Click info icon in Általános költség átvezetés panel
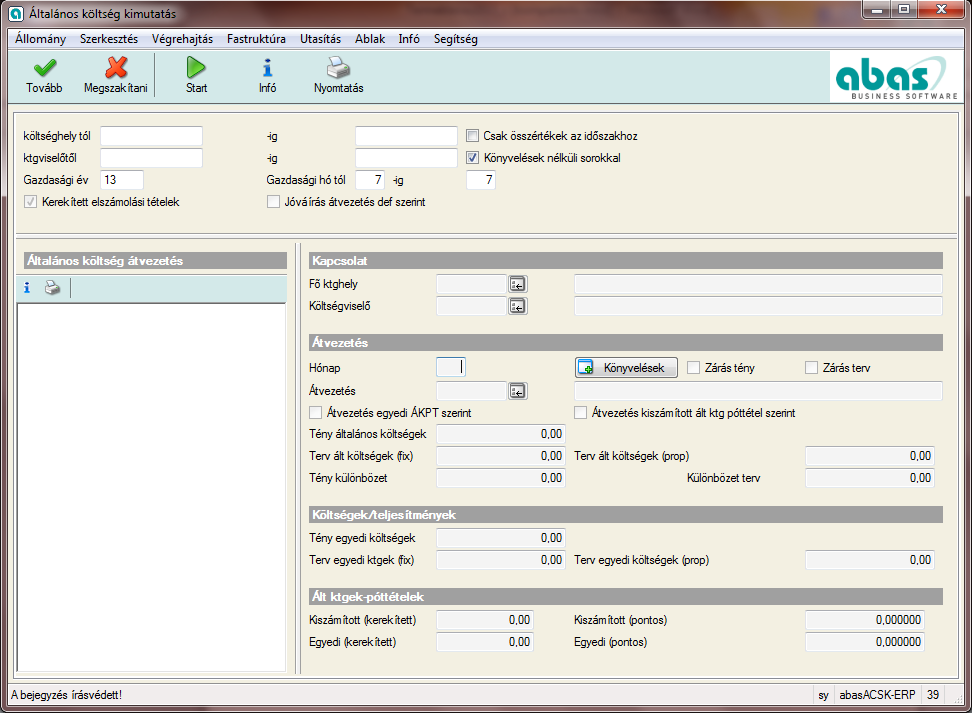 [x=27, y=288]
